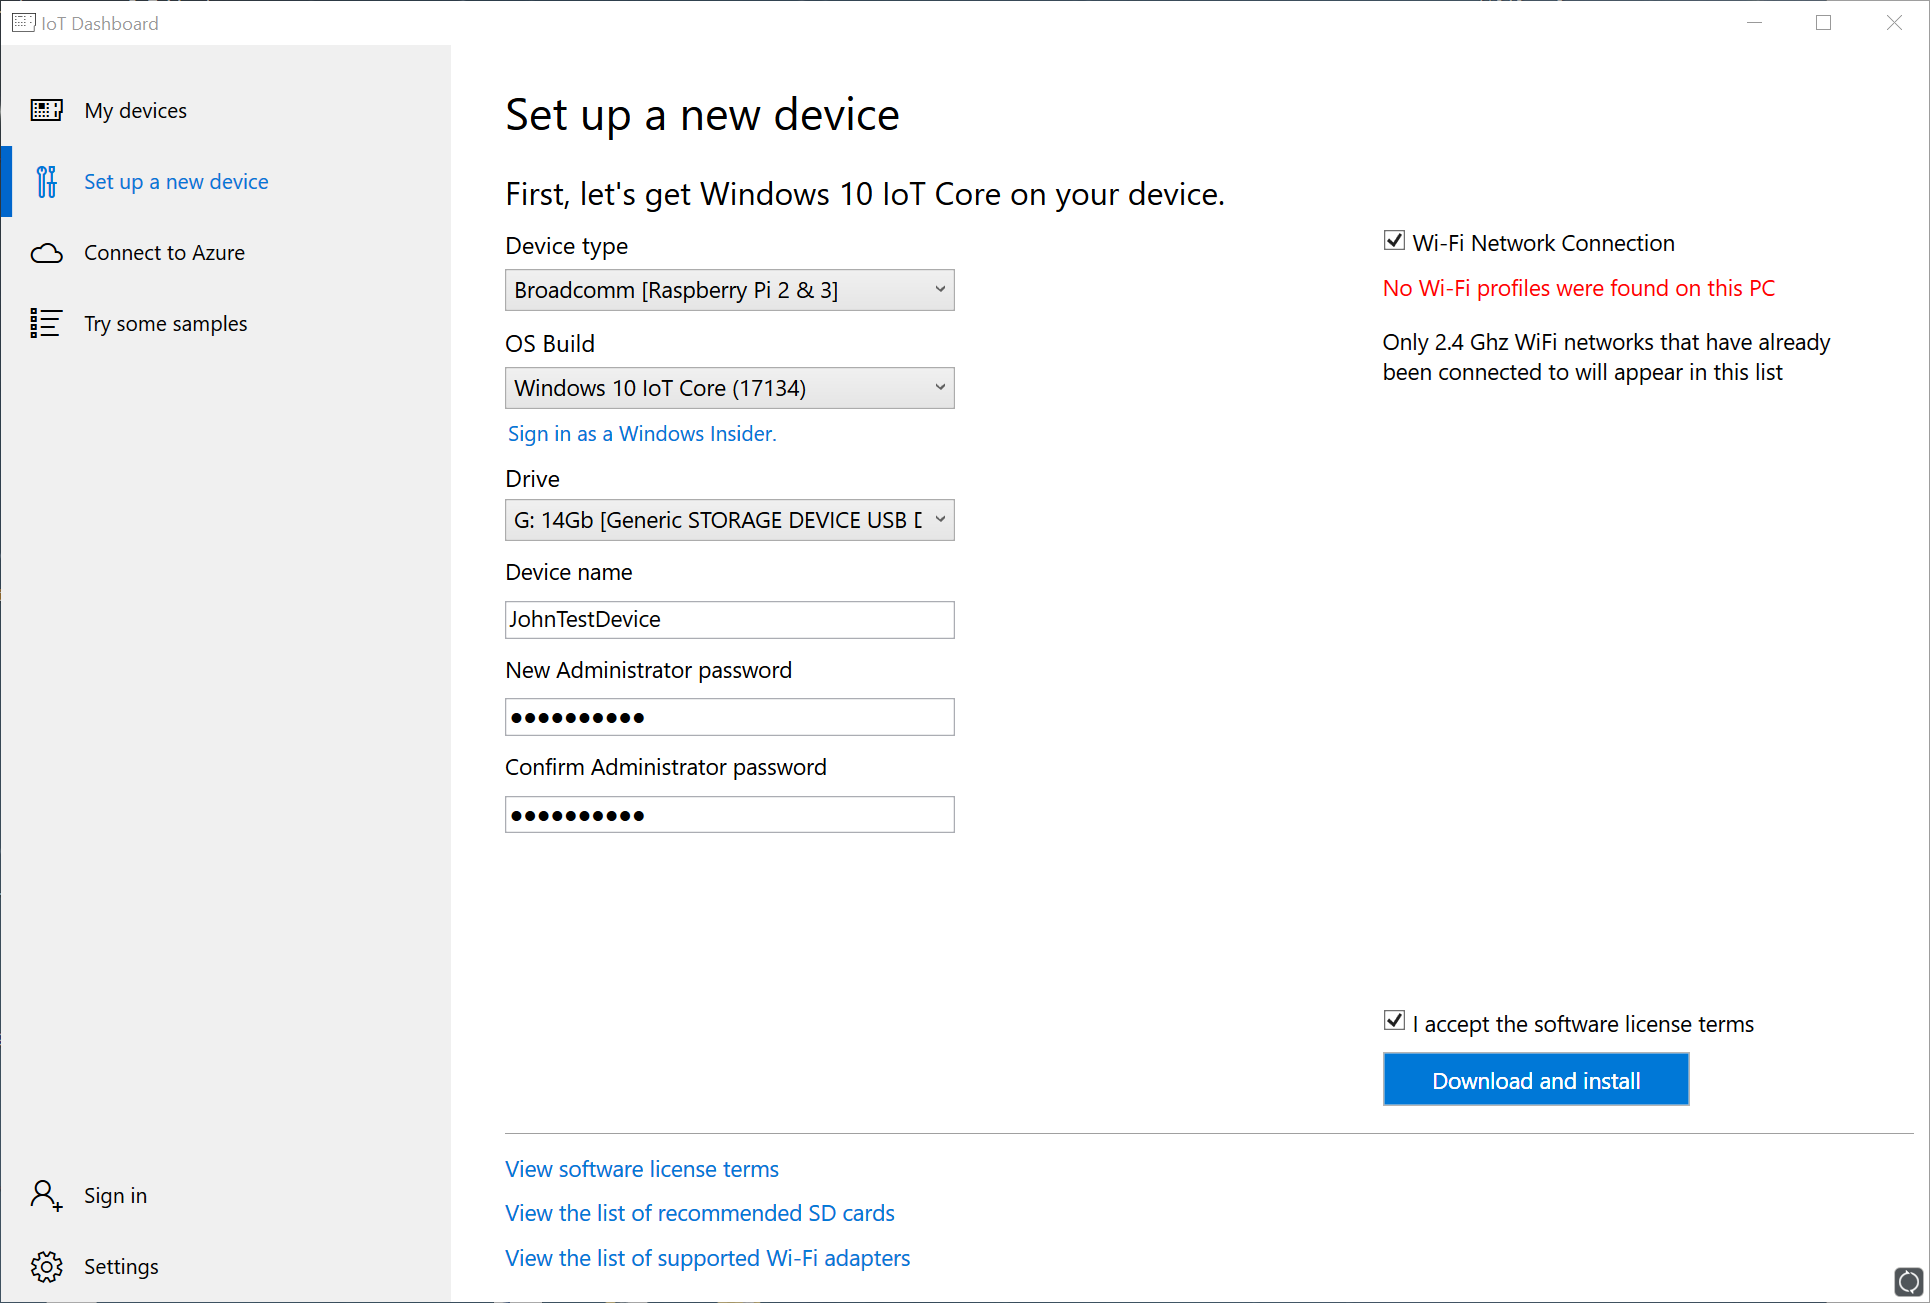1930x1303 pixels.
Task: Click the Sign in person icon
Action: pos(46,1195)
